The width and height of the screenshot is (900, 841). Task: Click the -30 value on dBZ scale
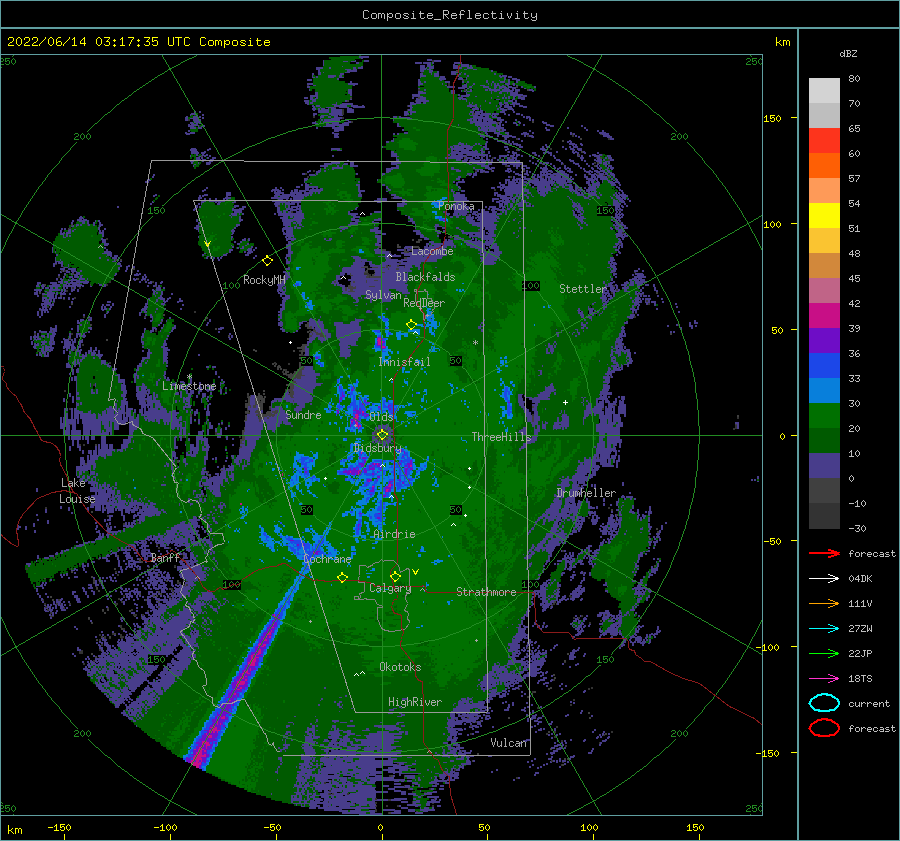[x=857, y=528]
